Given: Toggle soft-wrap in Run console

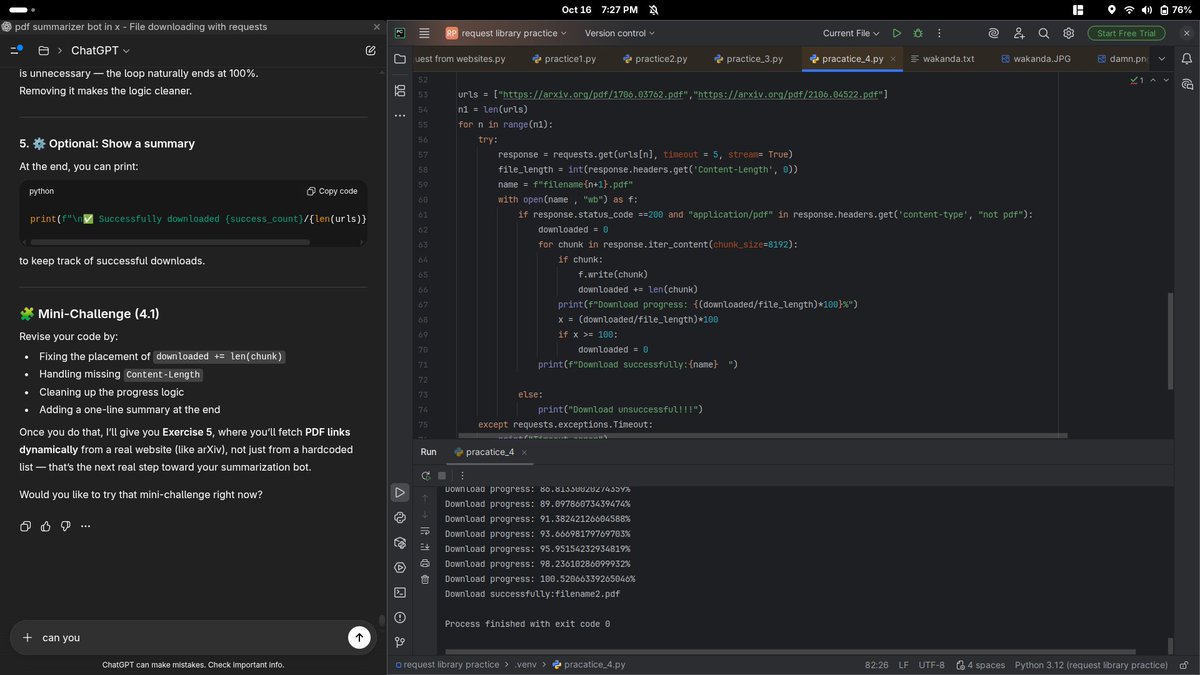Looking at the screenshot, I should [x=425, y=531].
